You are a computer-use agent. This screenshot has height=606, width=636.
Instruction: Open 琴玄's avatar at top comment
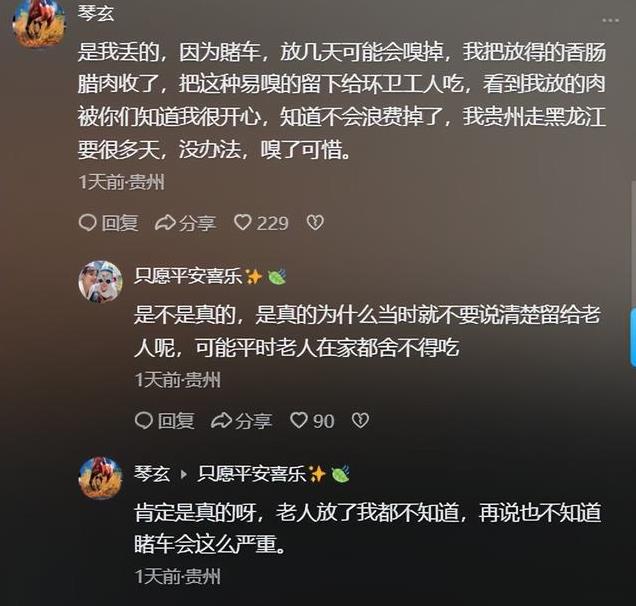39,23
